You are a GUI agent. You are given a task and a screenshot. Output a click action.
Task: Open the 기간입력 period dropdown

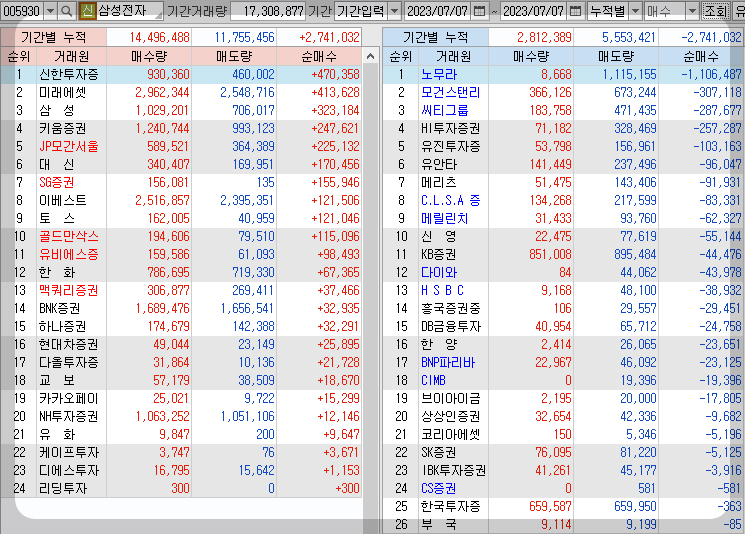point(394,10)
